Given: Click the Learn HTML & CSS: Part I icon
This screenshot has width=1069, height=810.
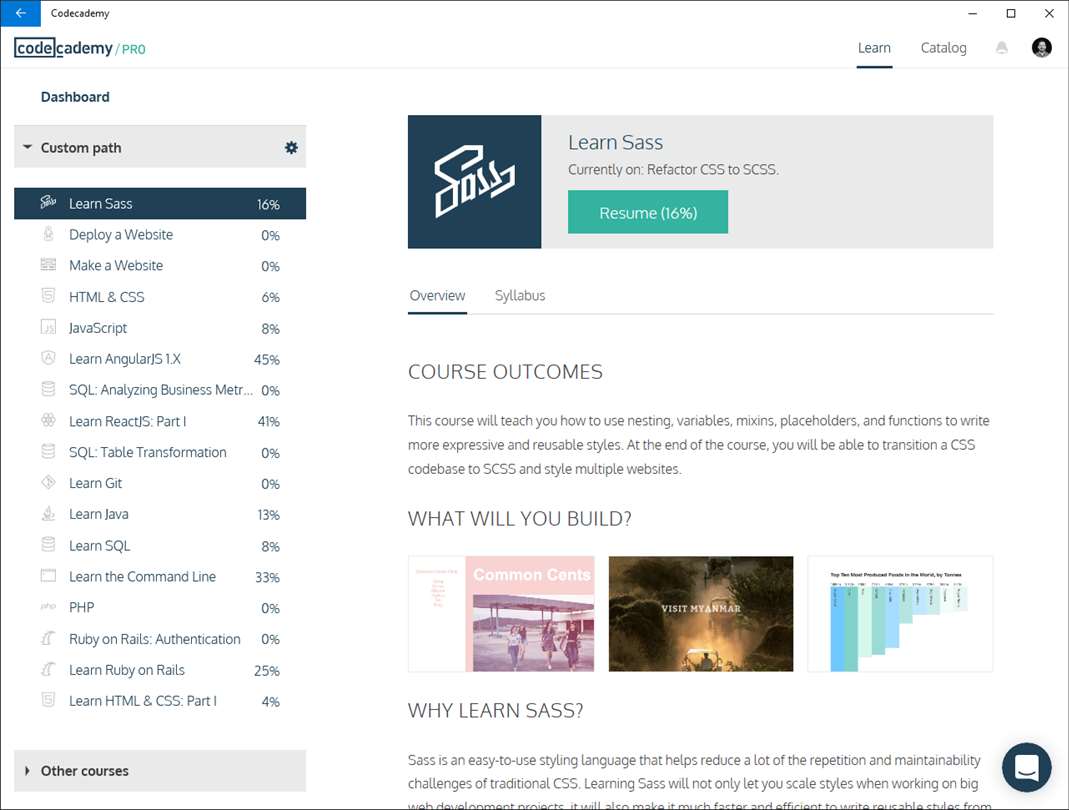Looking at the screenshot, I should pyautogui.click(x=48, y=700).
